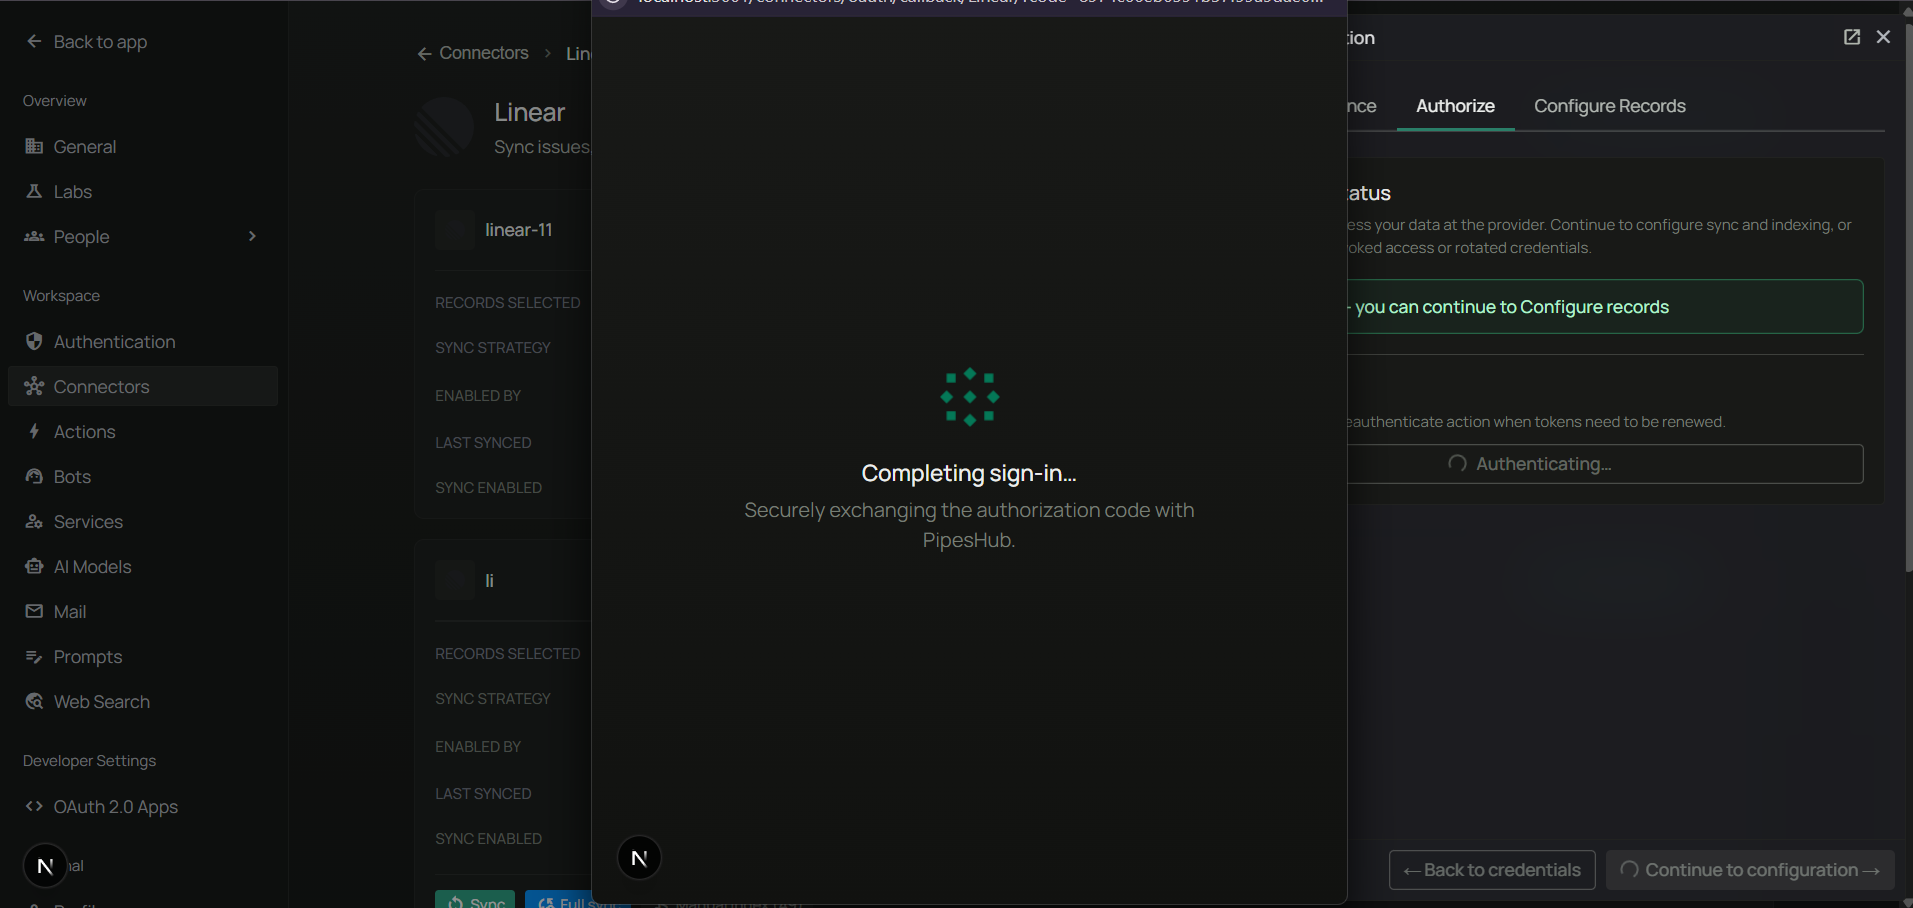Expand the People submenu chevron
This screenshot has height=908, width=1913.
pos(252,236)
